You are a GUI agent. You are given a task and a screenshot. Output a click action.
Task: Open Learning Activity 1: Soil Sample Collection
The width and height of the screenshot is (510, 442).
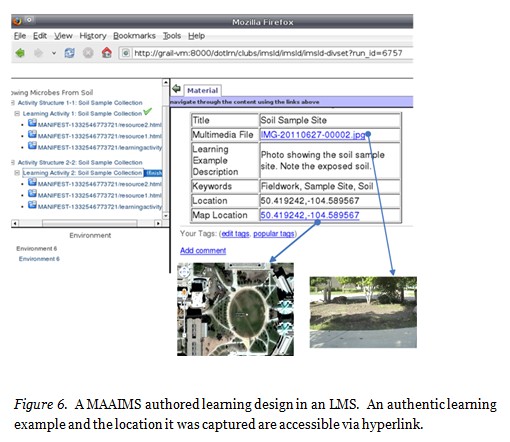pos(82,114)
